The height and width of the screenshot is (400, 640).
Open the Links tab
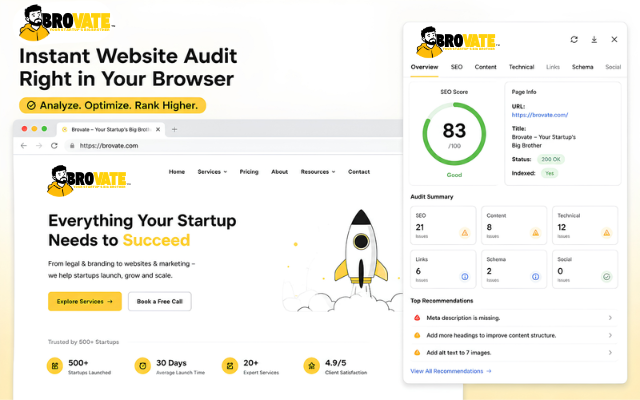tap(553, 67)
